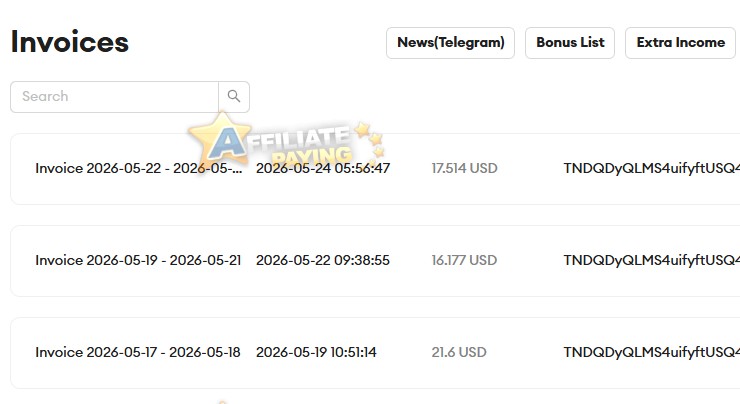Click wallet address in third invoice row
The width and height of the screenshot is (740, 404).
pyautogui.click(x=652, y=353)
